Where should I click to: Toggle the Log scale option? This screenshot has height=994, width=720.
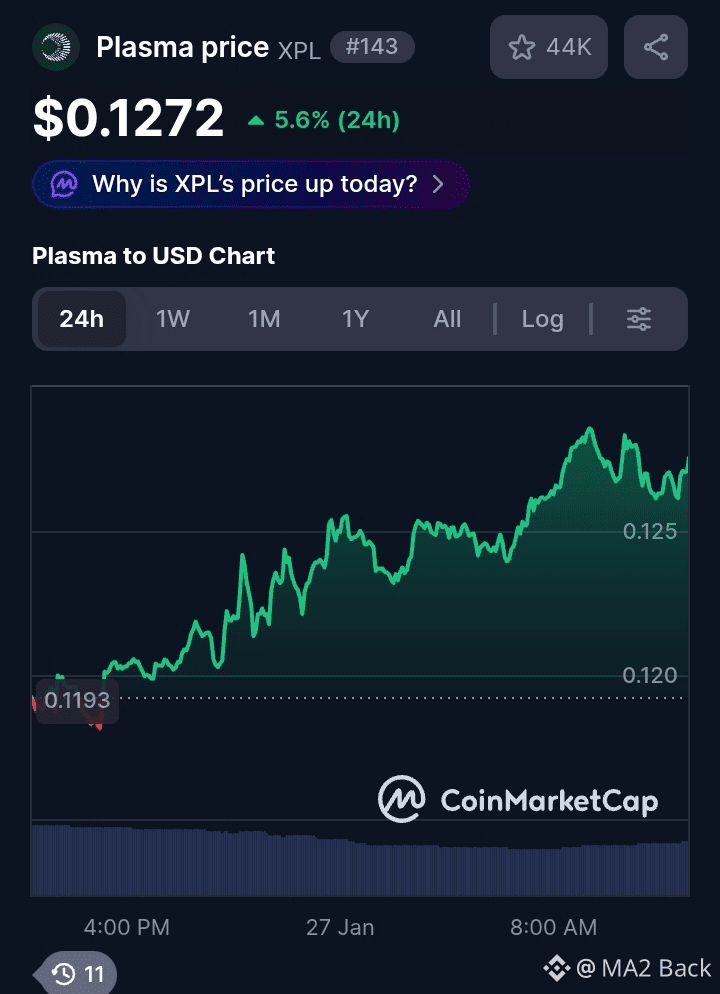click(x=542, y=319)
